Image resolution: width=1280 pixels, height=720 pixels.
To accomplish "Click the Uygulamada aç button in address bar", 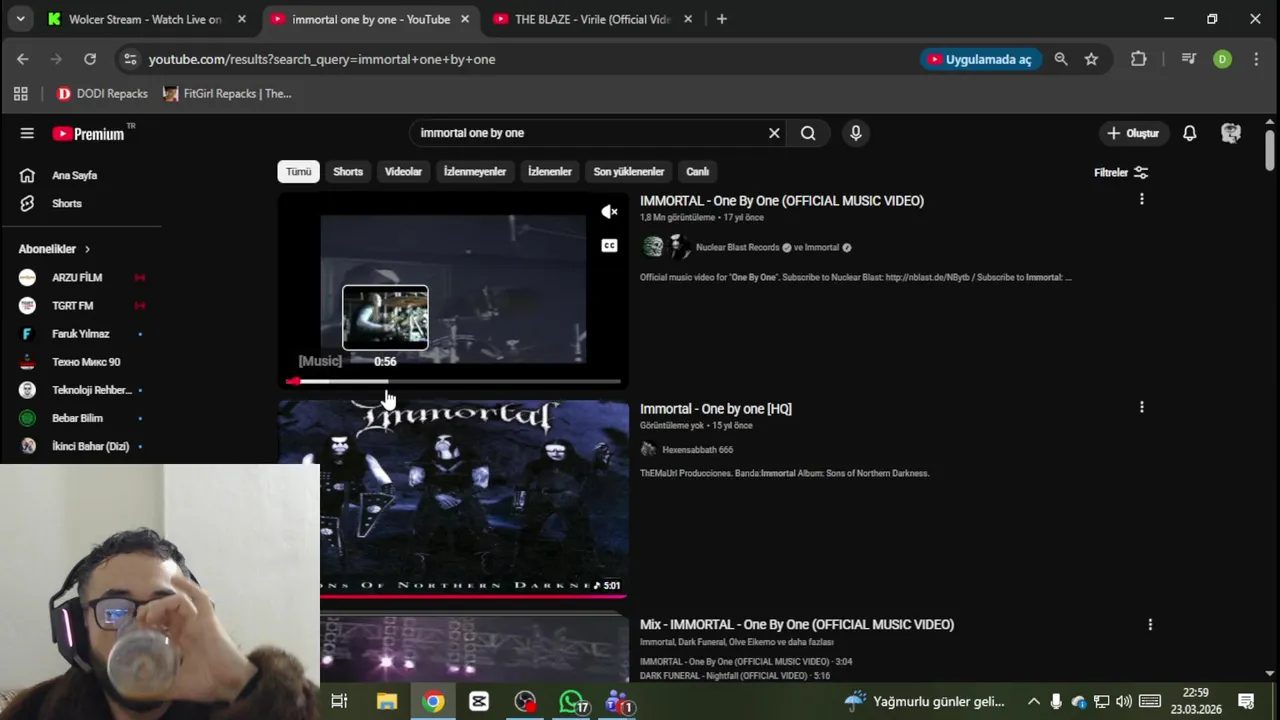I will 980,59.
